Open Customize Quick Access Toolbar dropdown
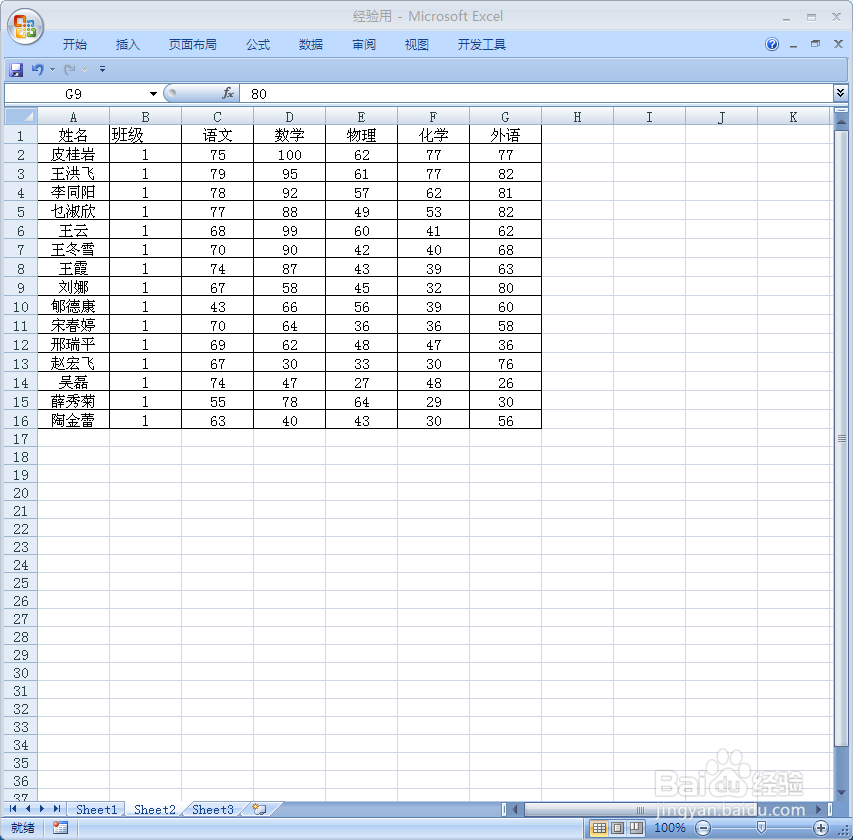The image size is (853, 840). click(102, 69)
